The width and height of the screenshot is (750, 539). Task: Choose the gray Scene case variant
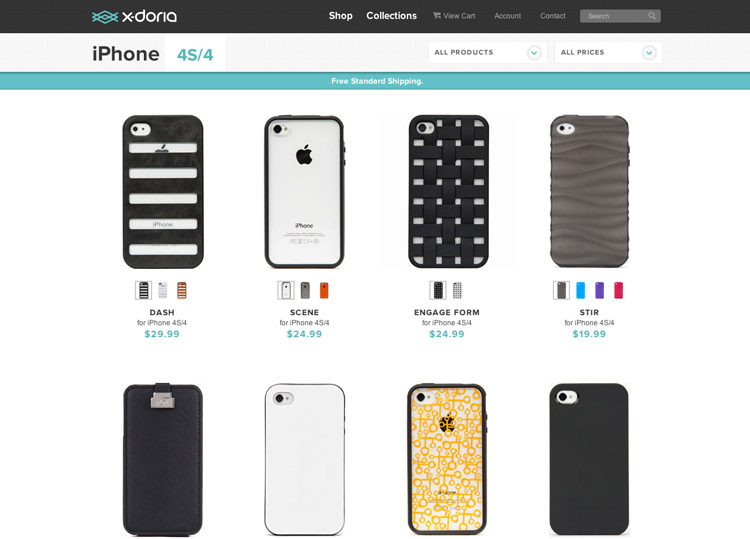coord(305,290)
